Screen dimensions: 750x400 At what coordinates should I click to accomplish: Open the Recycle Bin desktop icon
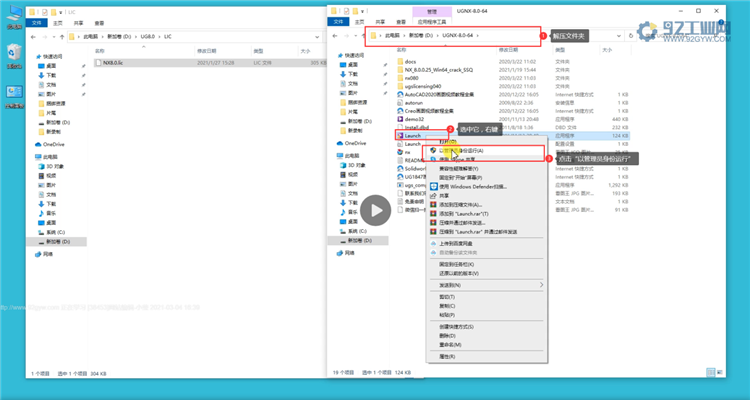14,56
